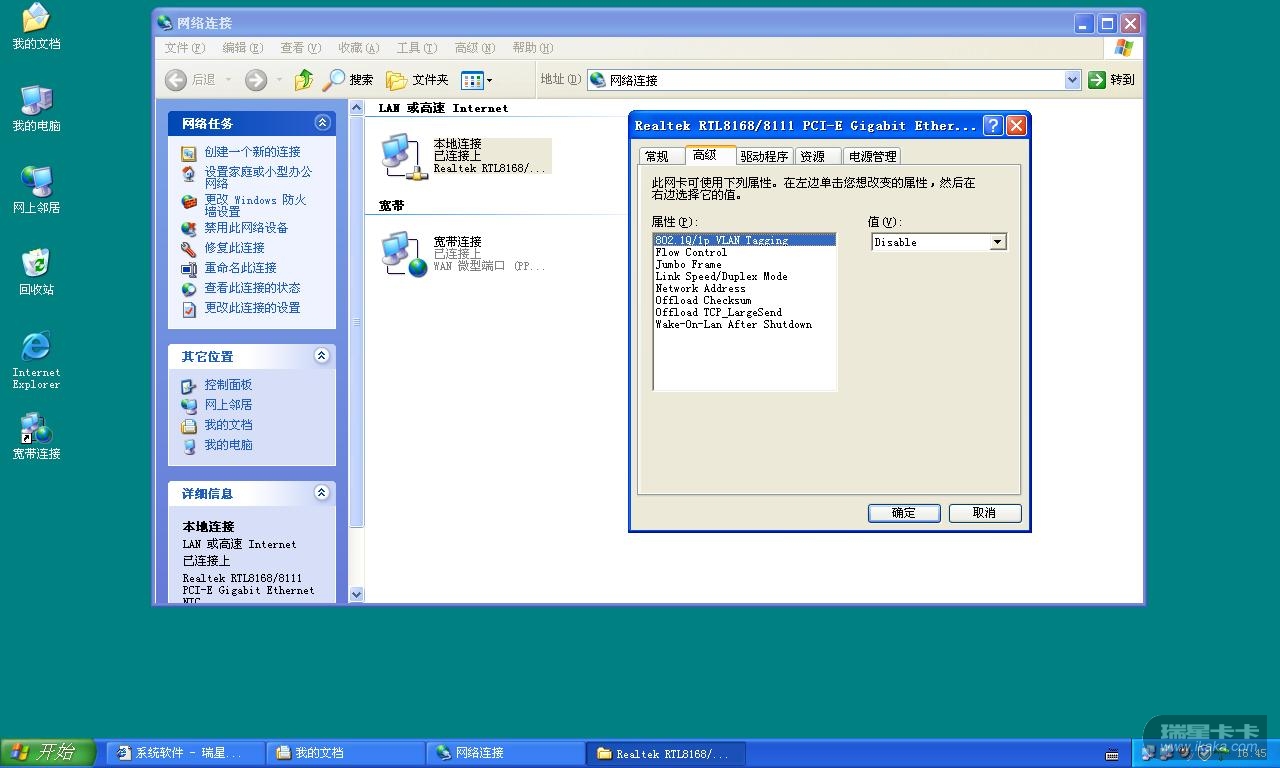The width and height of the screenshot is (1280, 768).
Task: Open 控制面板 in Other Places
Action: coord(228,385)
